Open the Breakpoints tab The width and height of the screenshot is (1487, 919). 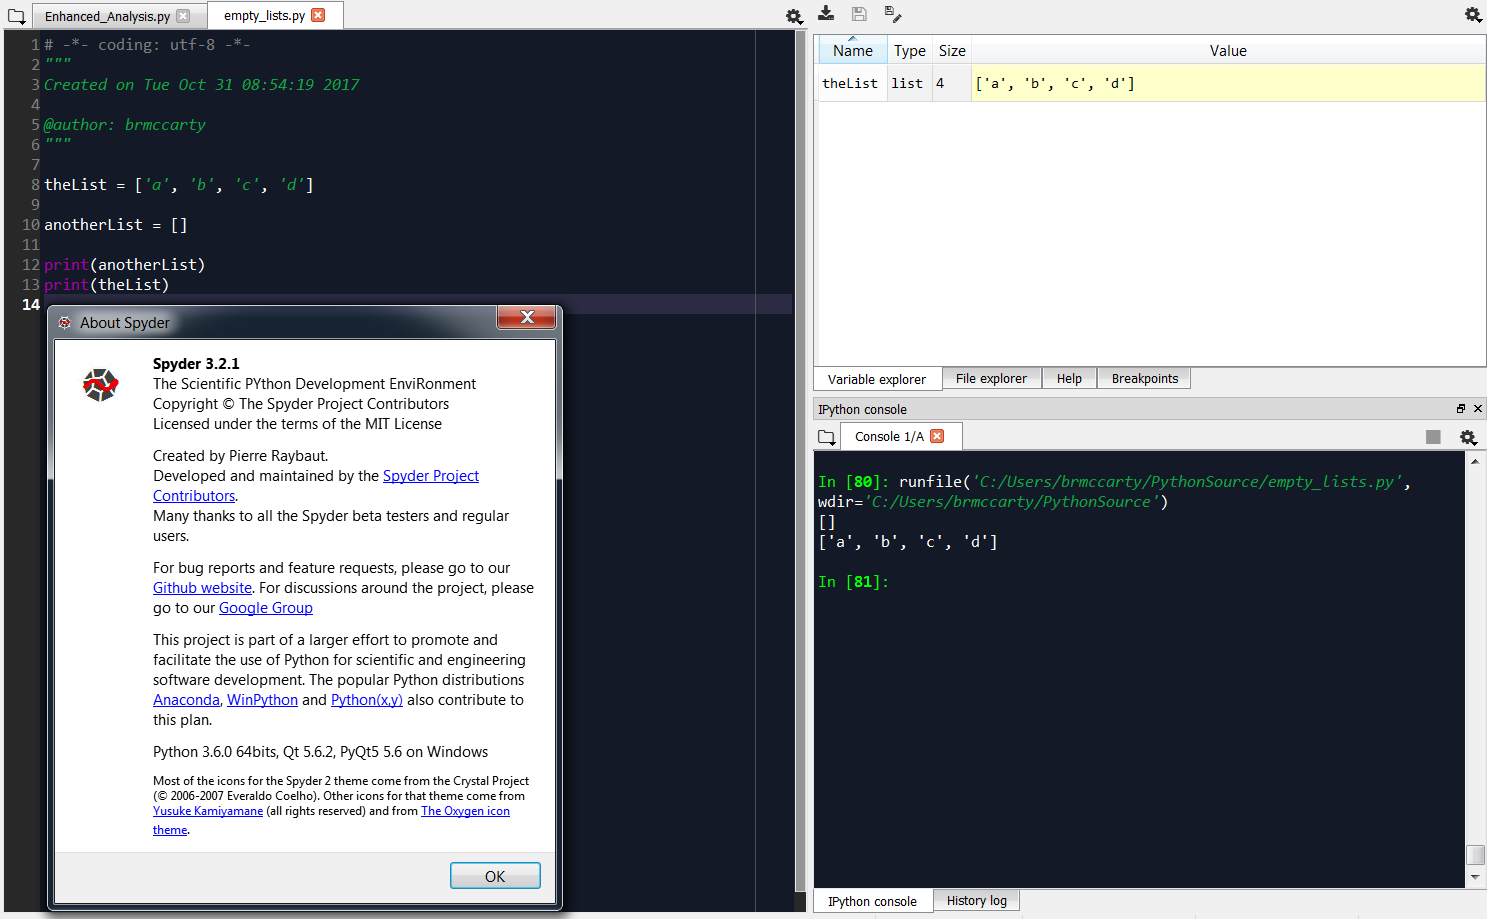1143,378
